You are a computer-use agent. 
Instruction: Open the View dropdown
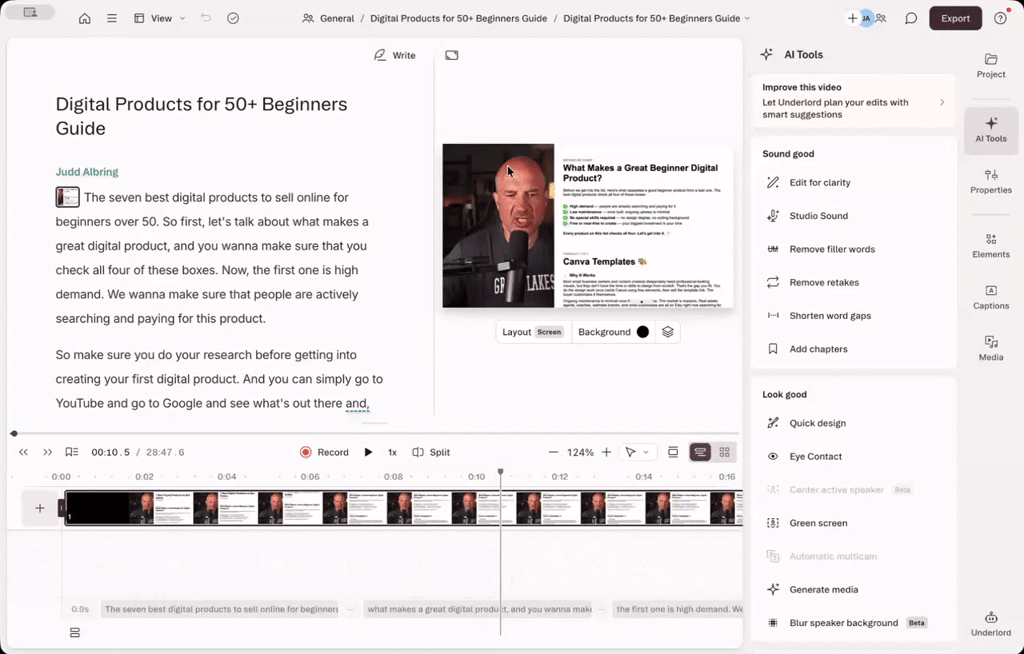(160, 18)
